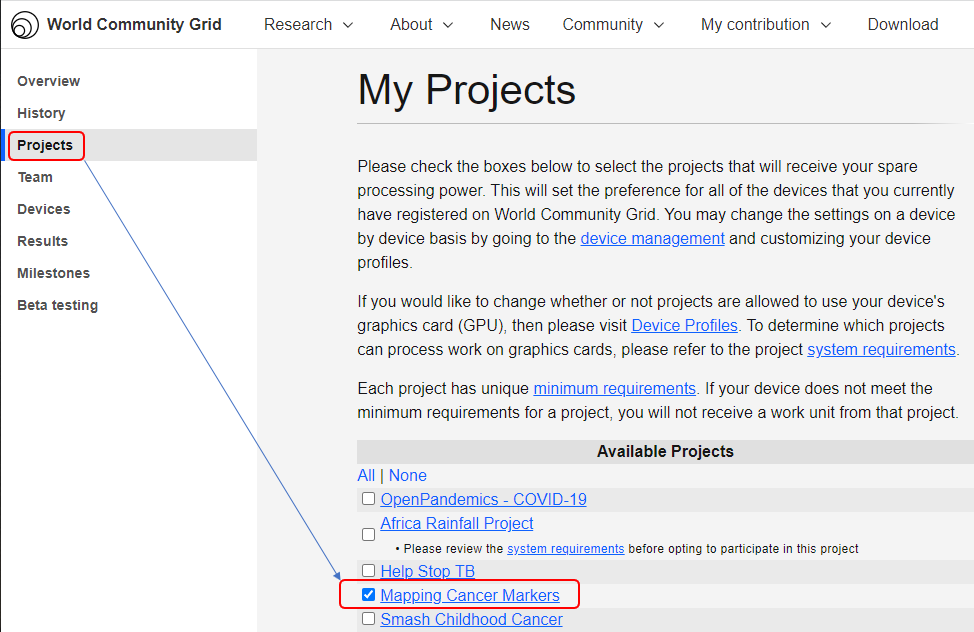Open the My contribution menu
Viewport: 974px width, 632px height.
pos(765,25)
